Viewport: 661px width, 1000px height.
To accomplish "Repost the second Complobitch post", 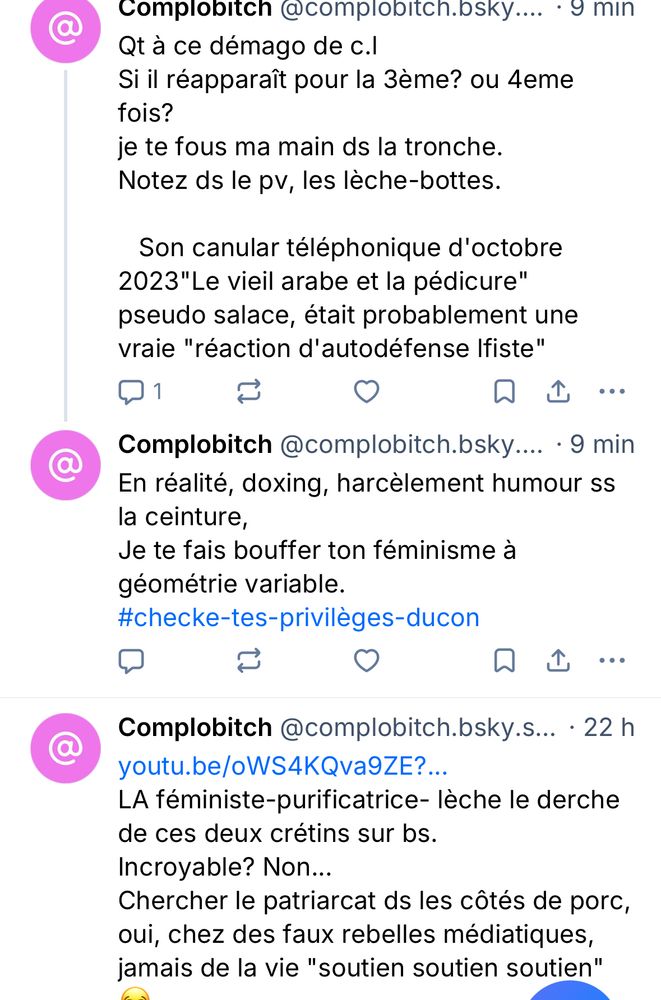I will (x=248, y=661).
